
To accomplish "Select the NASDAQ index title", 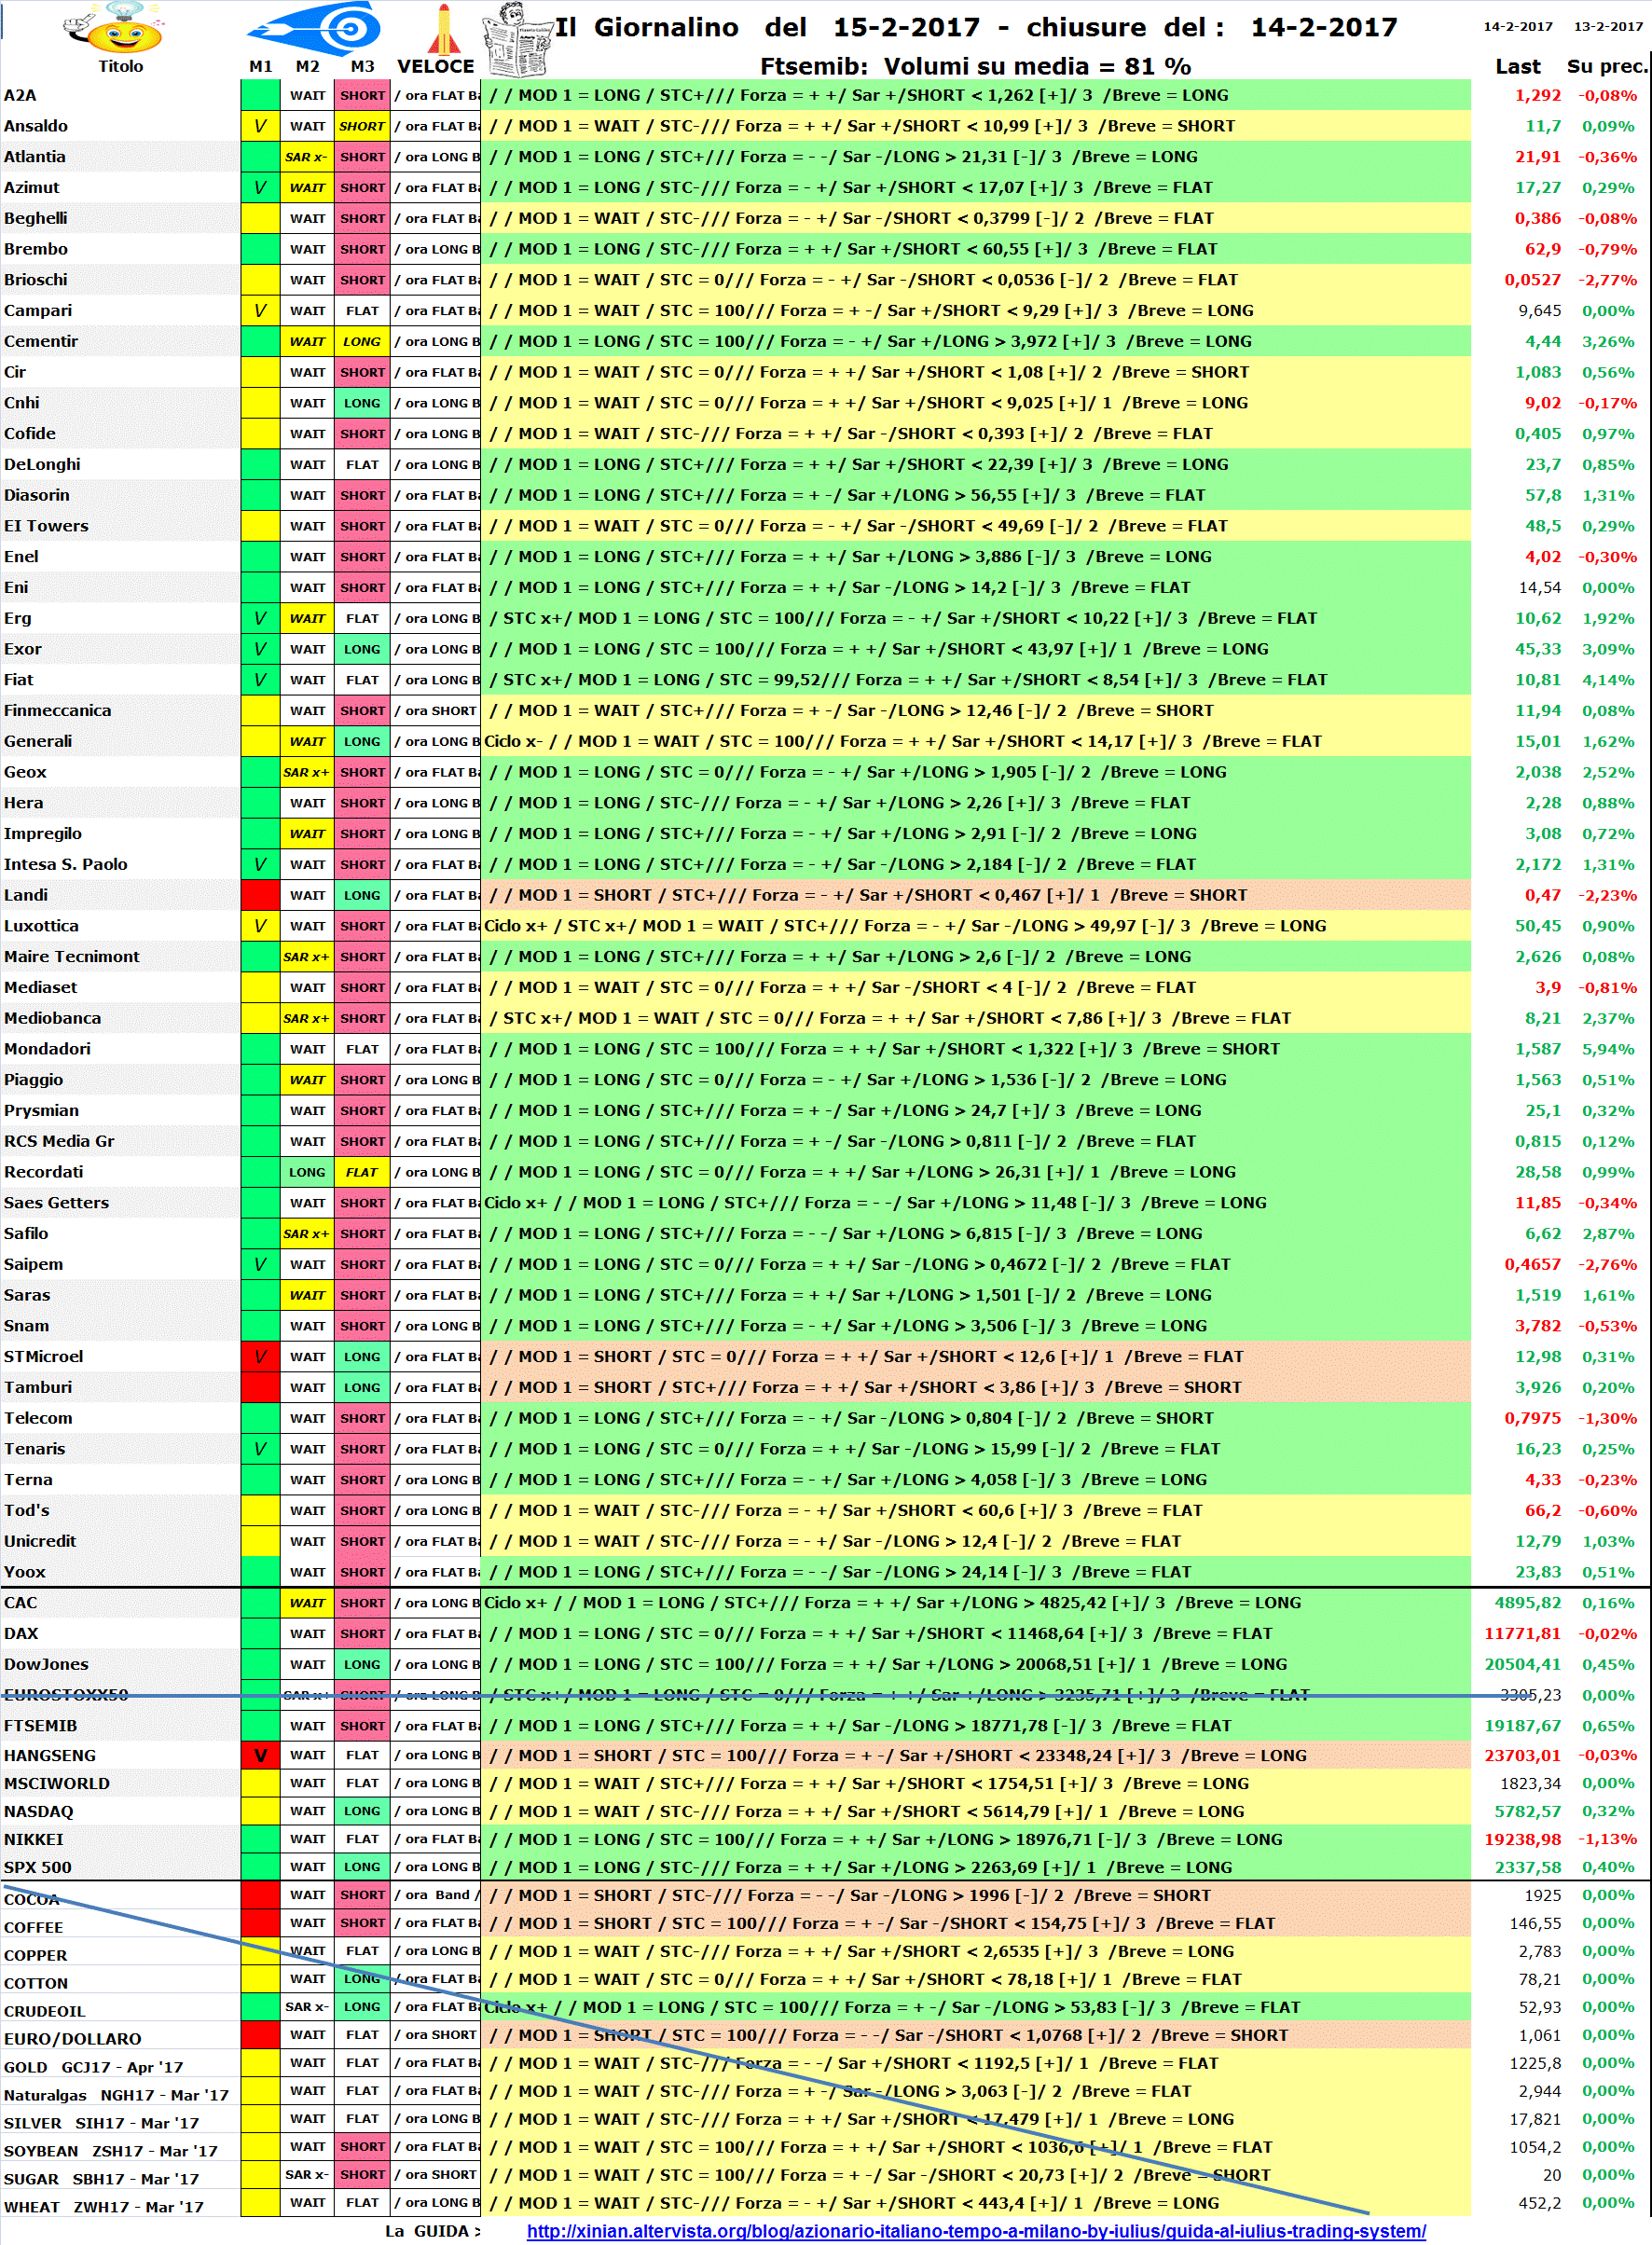I will 38,1811.
